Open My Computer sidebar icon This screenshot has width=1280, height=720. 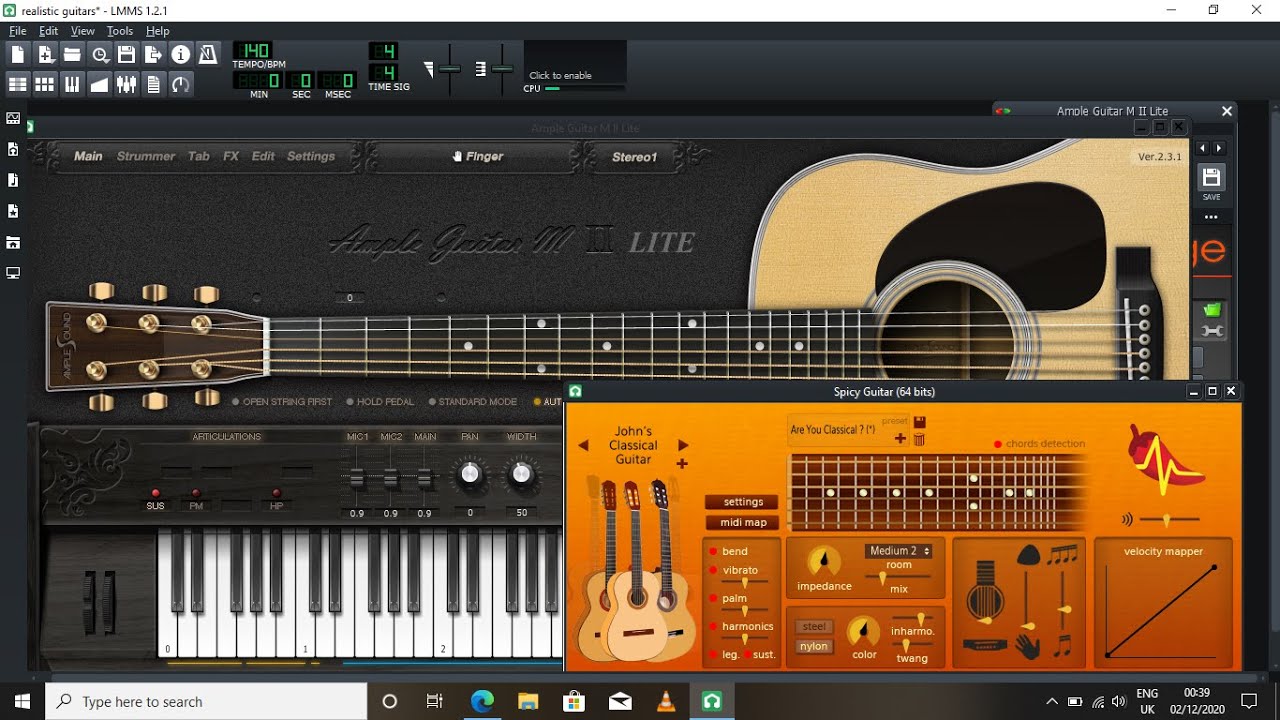(13, 273)
